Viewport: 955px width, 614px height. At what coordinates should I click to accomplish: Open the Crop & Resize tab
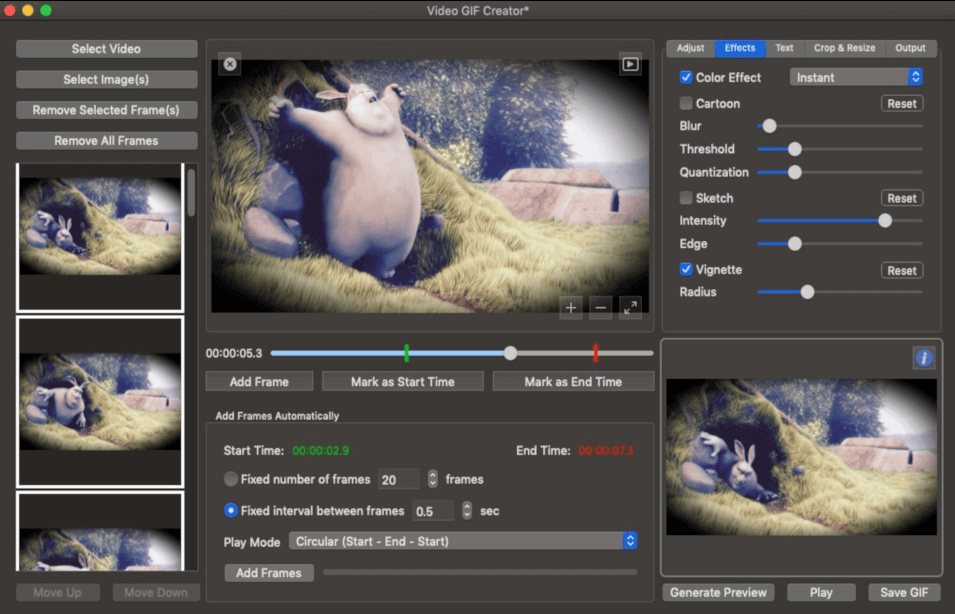pos(844,48)
